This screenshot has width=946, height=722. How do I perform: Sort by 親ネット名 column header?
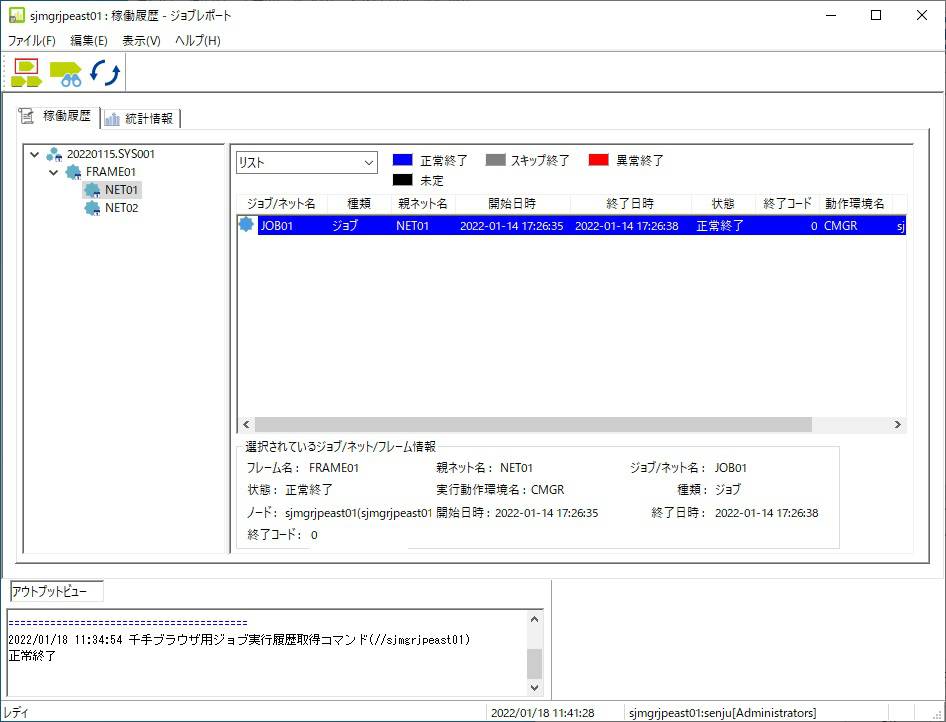(423, 204)
